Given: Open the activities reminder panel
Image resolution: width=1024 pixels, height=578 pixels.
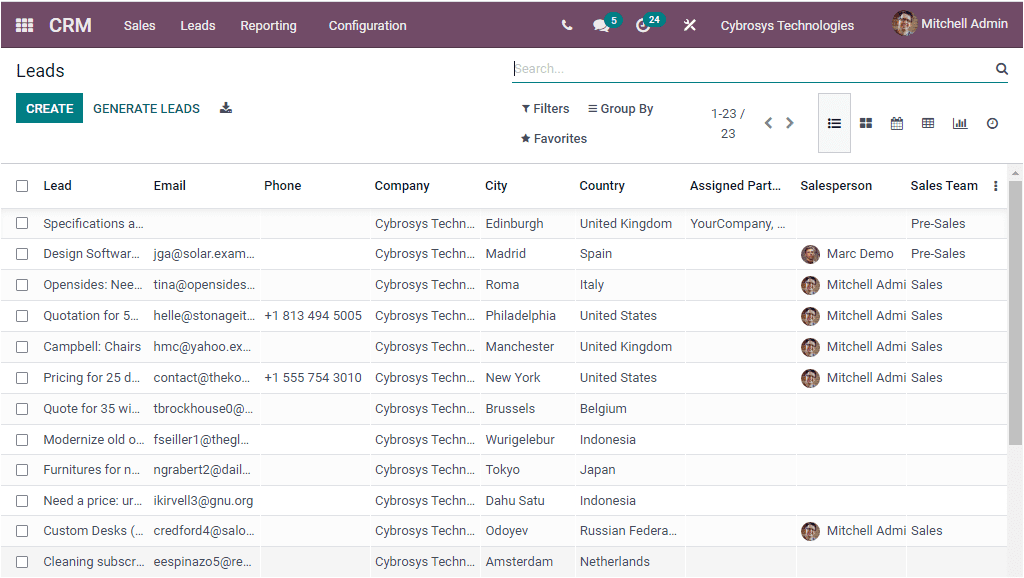Looking at the screenshot, I should click(x=643, y=24).
